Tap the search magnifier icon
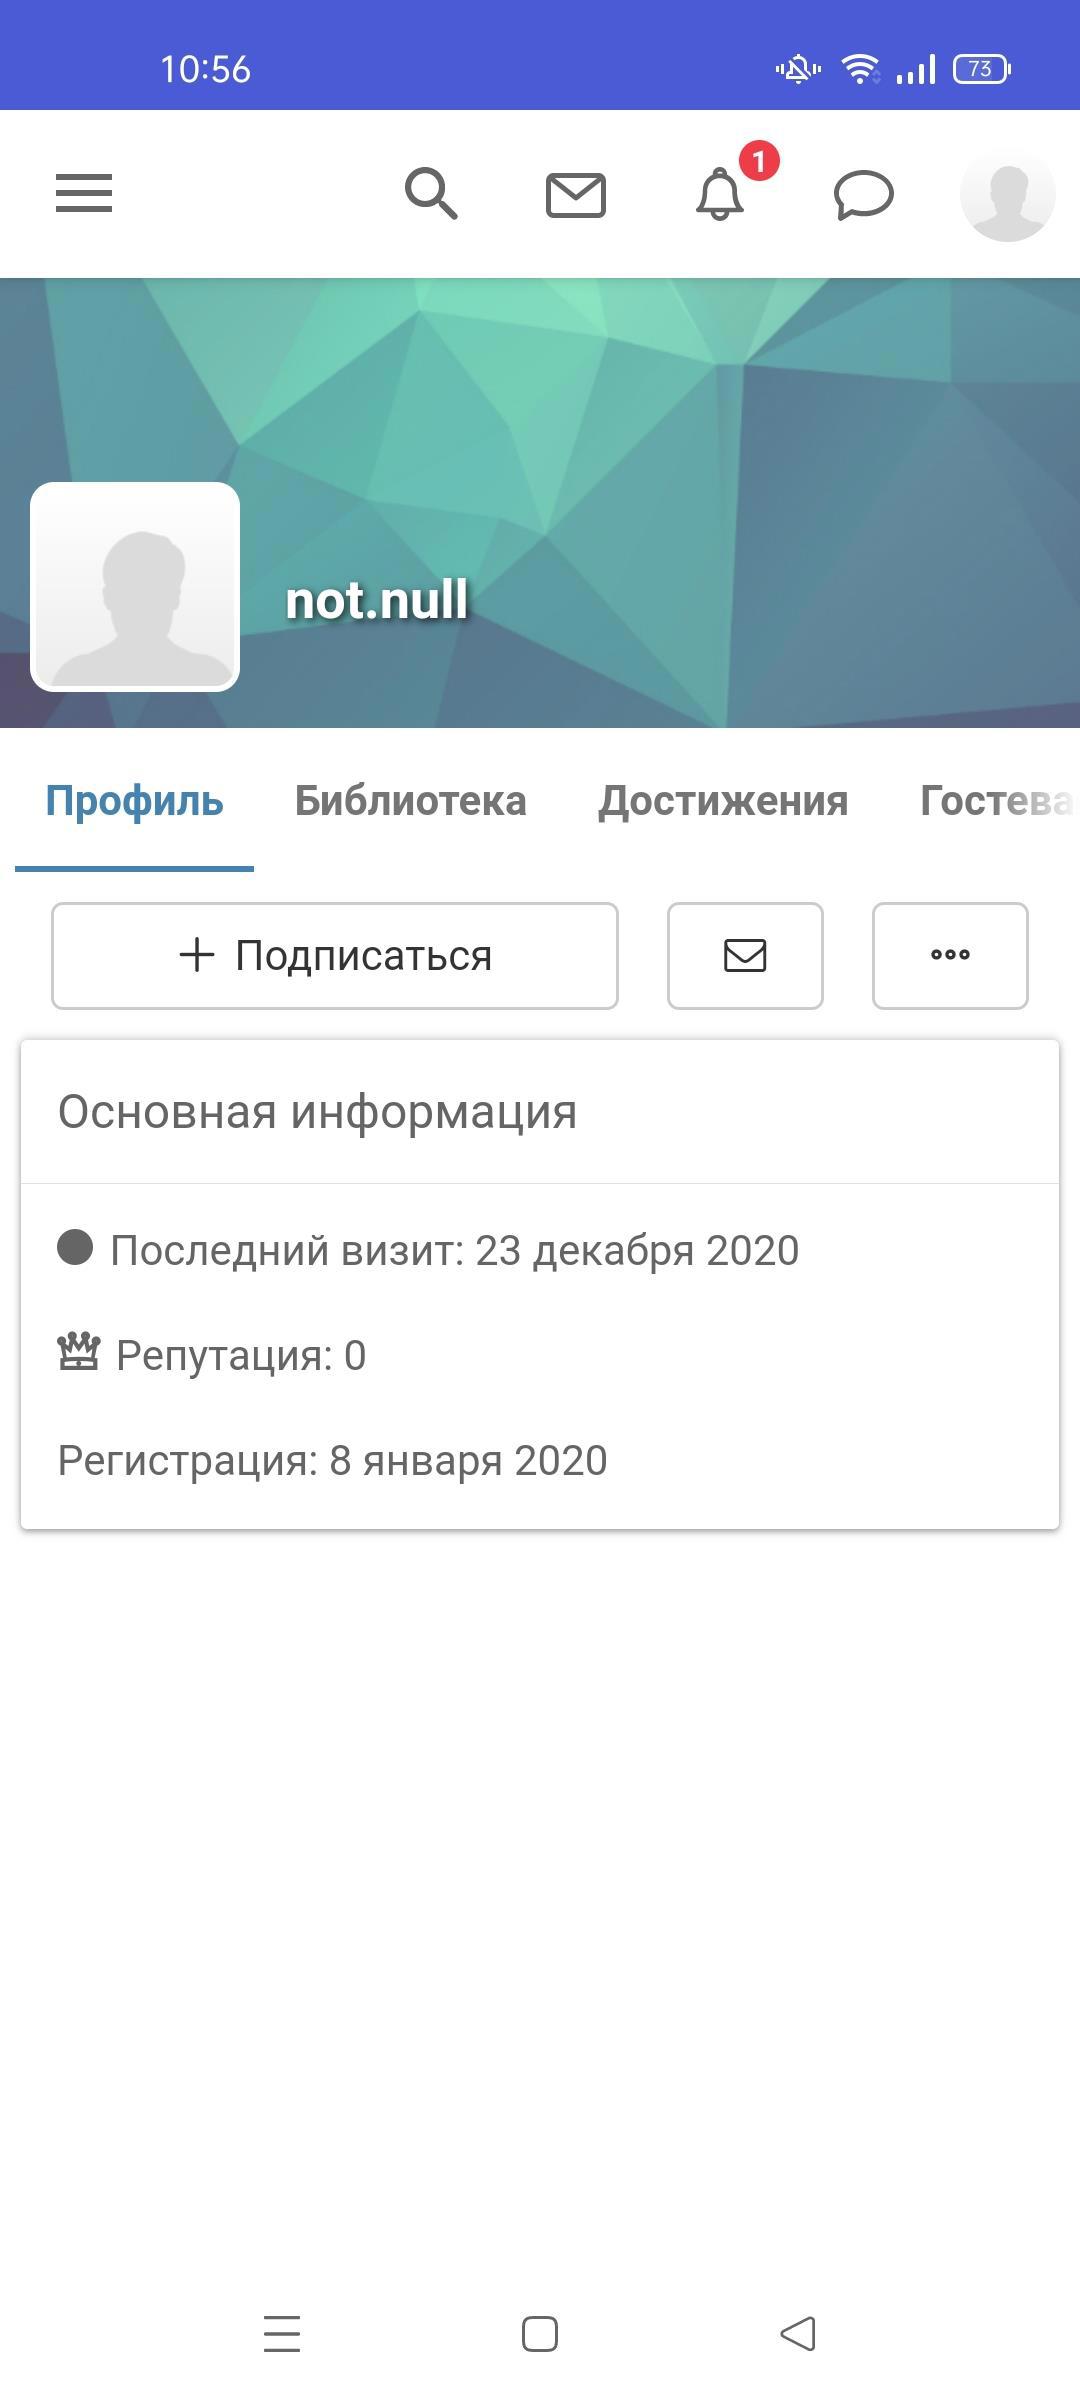 (431, 193)
